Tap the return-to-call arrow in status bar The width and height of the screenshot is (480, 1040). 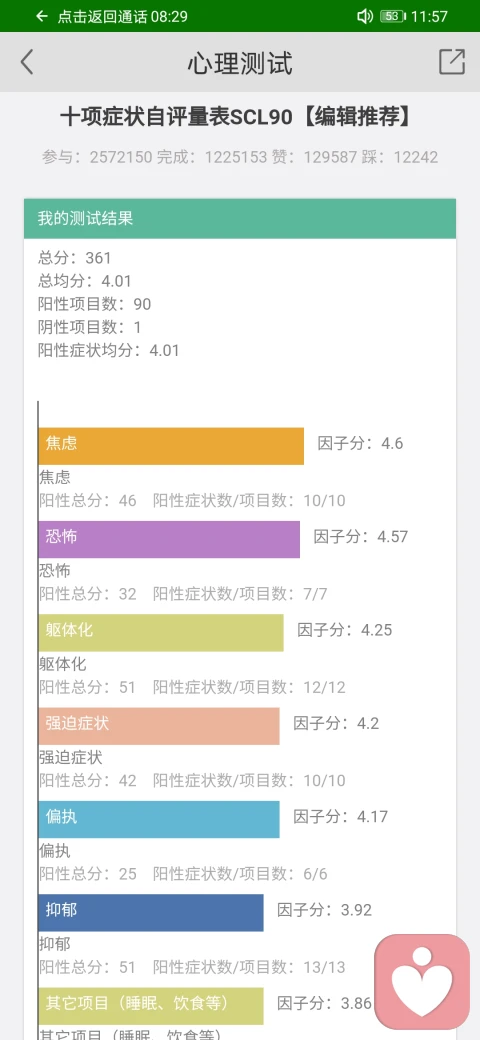click(x=42, y=16)
